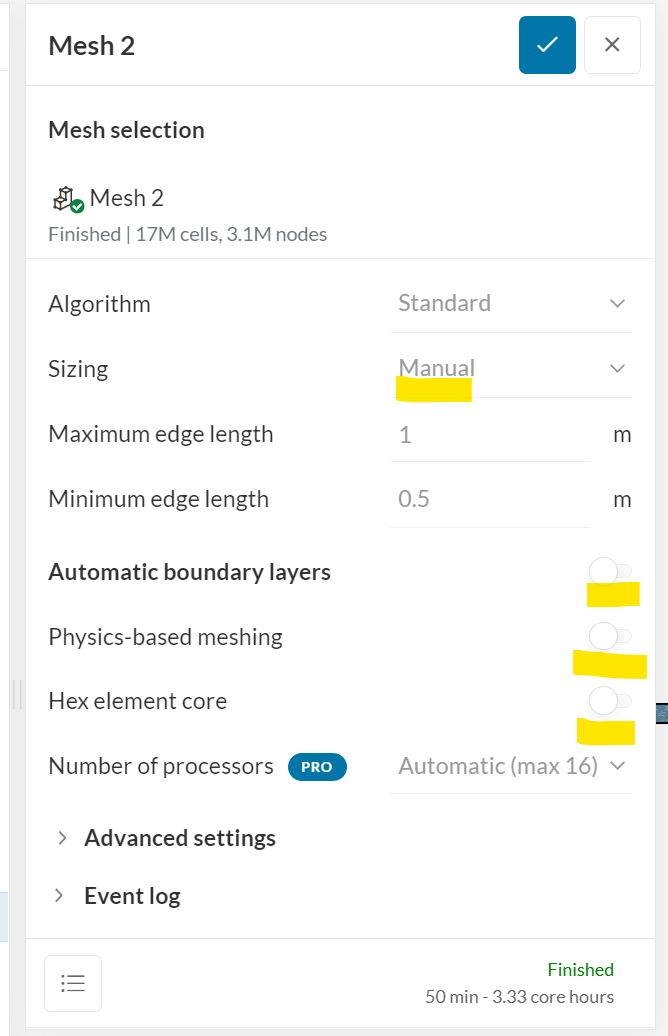
Task: Click the Maximum edge length field
Action: tap(490, 435)
